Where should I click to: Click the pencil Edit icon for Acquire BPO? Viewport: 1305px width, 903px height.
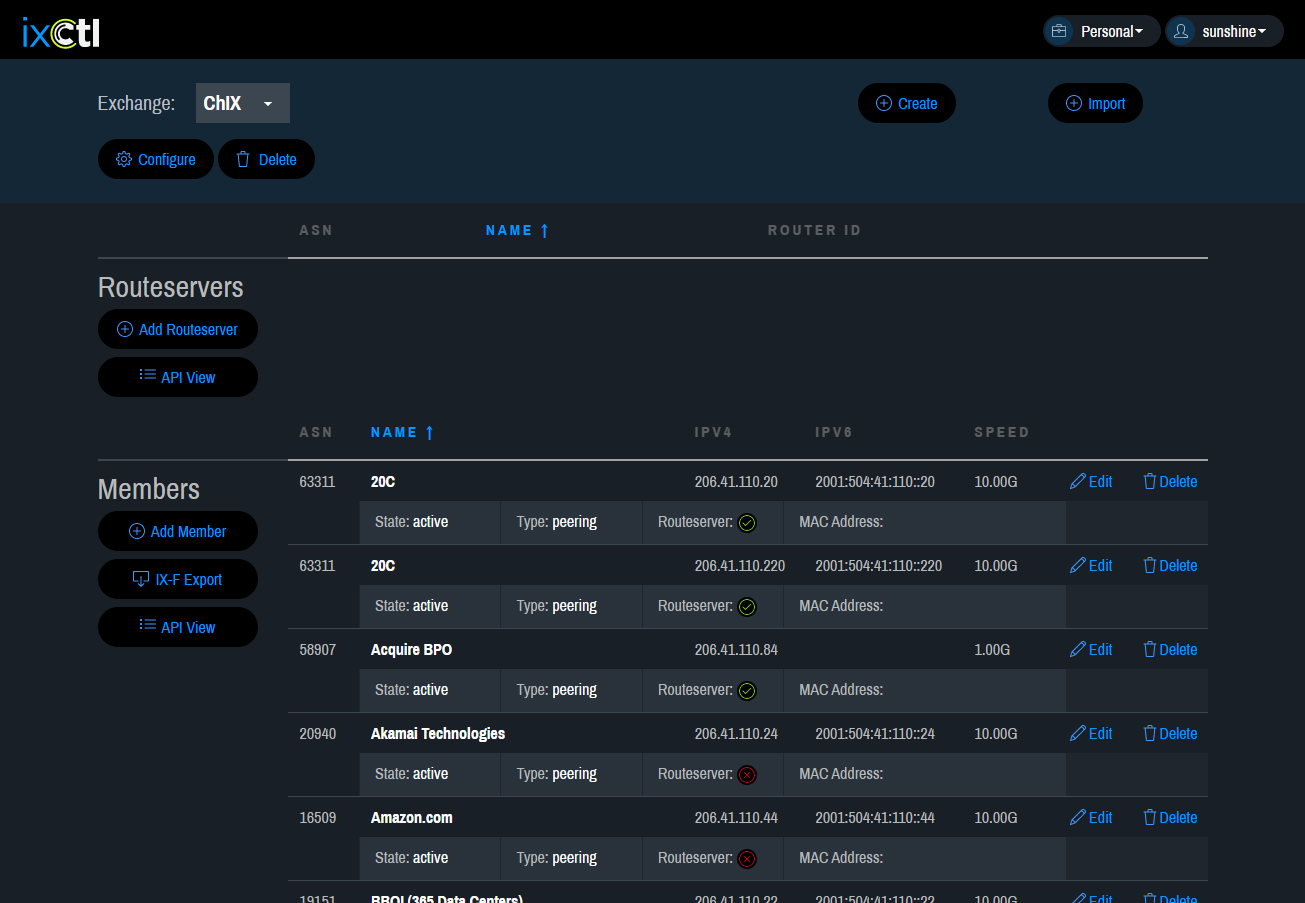[x=1077, y=650]
